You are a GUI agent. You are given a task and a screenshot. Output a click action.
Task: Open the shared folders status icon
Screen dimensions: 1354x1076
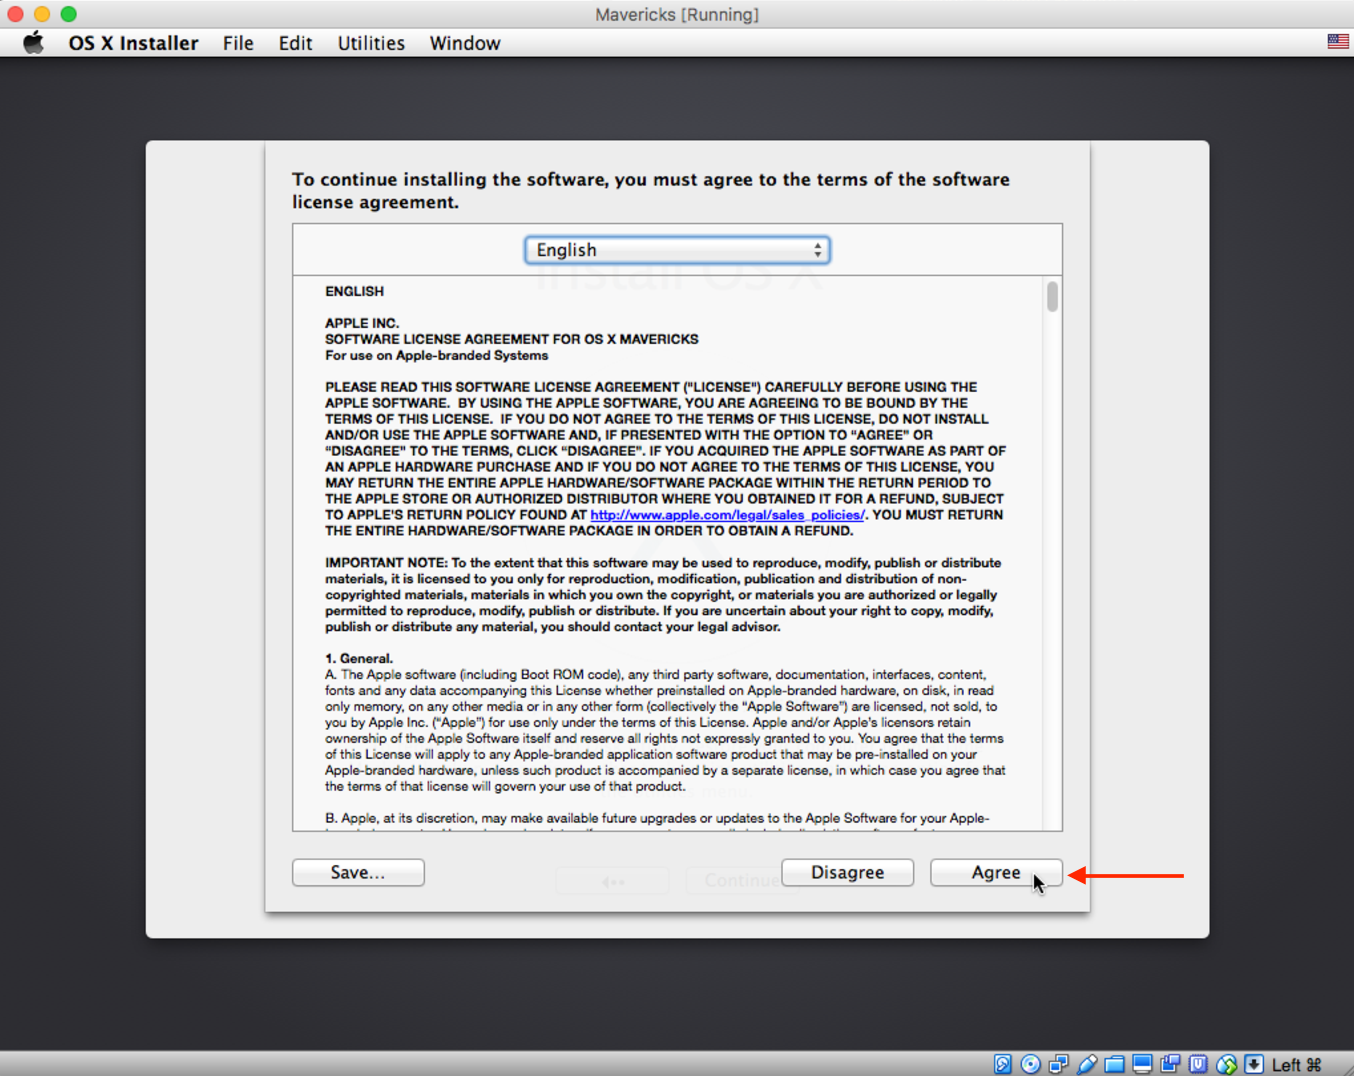1115,1064
